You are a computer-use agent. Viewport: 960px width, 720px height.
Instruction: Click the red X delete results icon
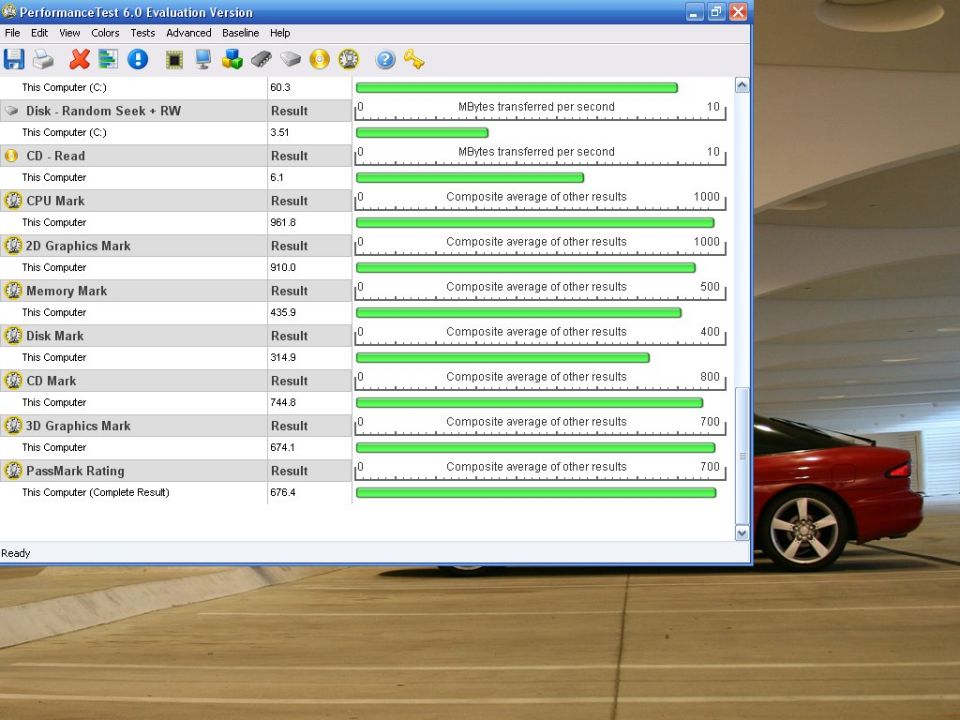point(80,59)
